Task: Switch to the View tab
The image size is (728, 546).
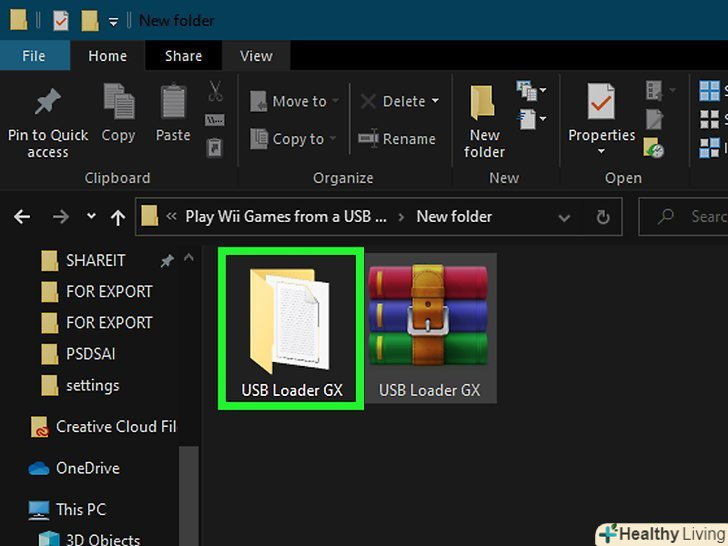Action: [256, 56]
